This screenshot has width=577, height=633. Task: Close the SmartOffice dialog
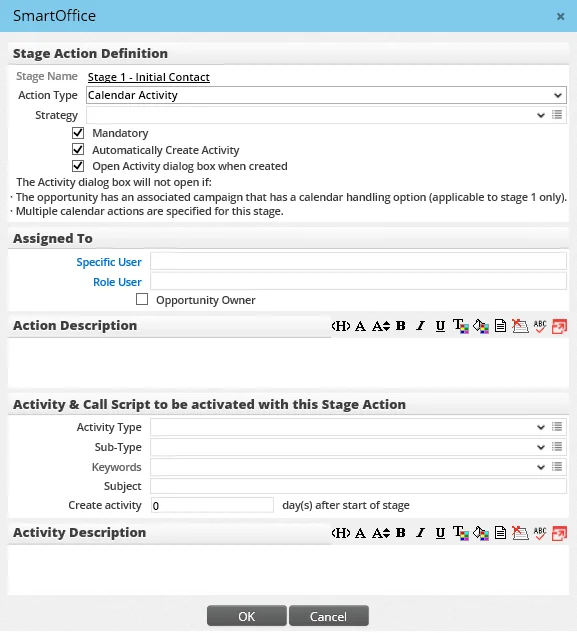click(560, 17)
